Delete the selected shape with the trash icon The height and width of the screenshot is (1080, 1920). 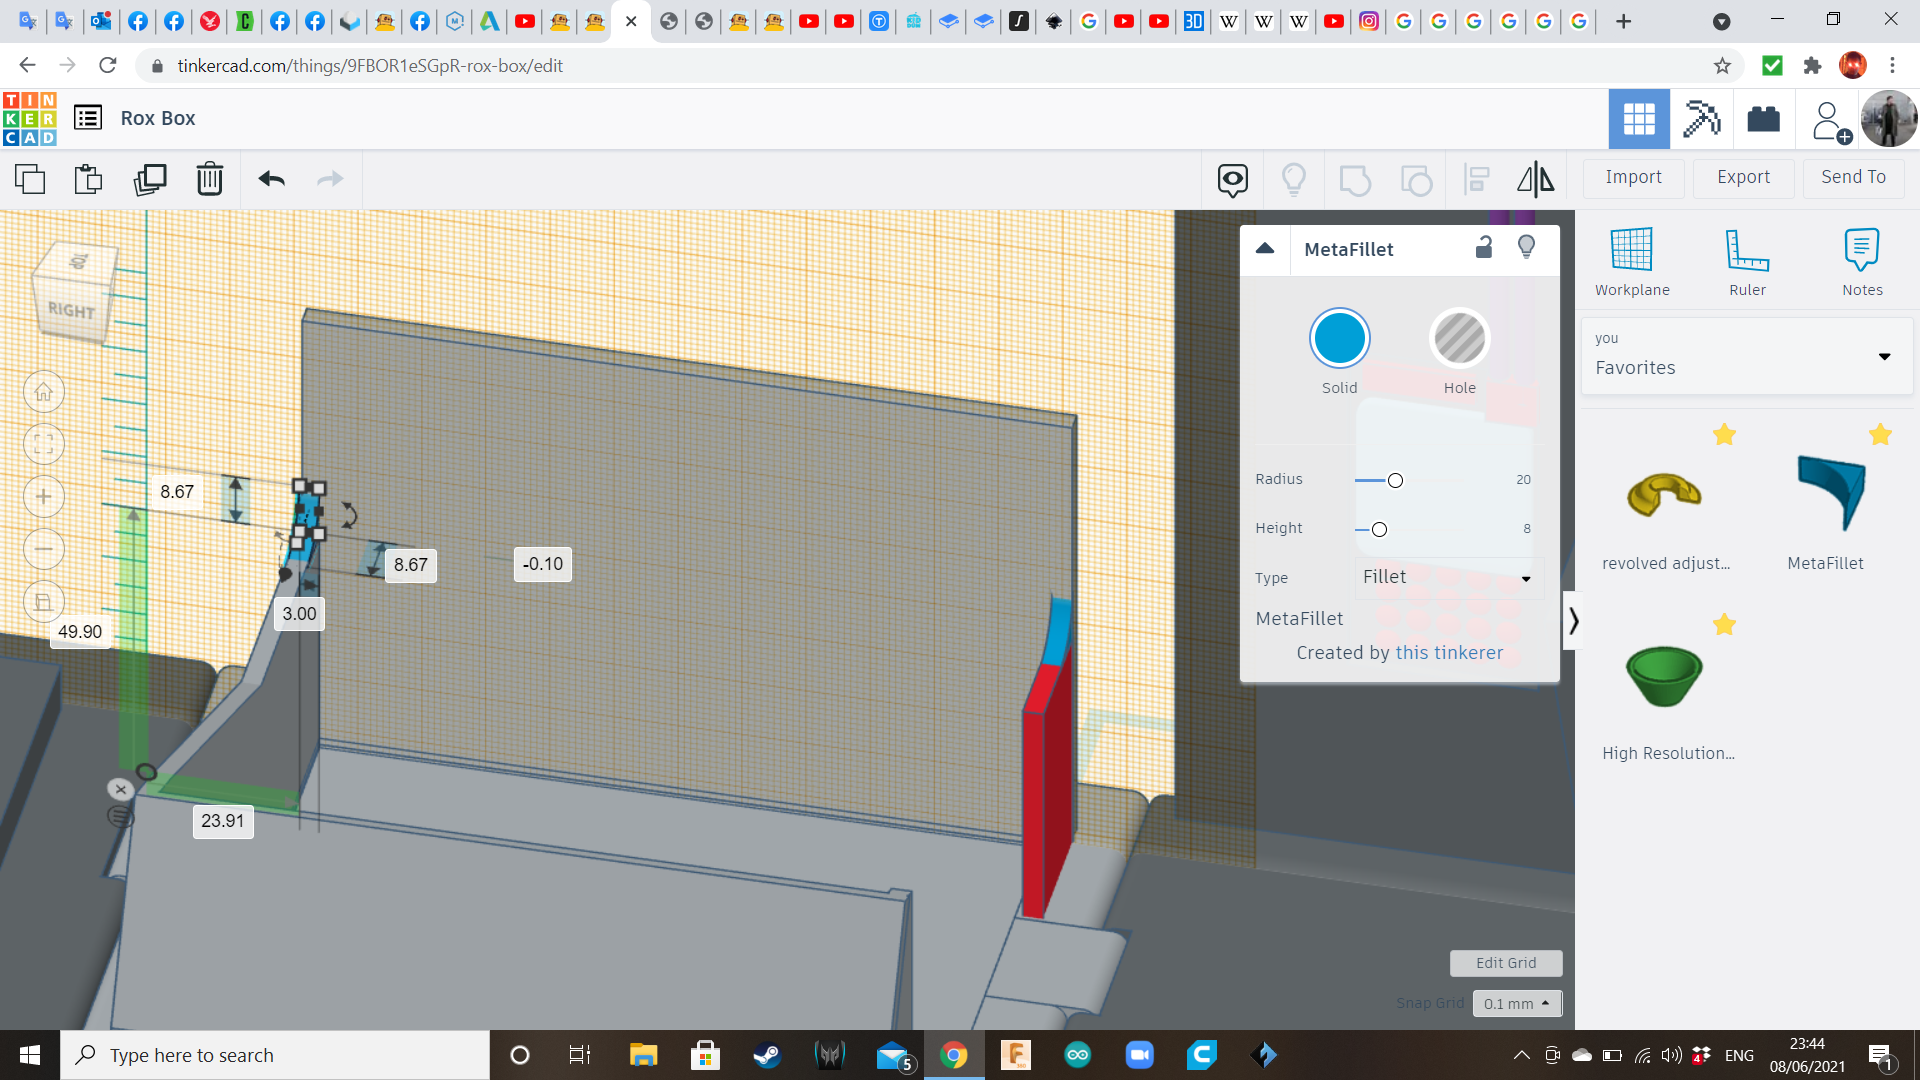(x=210, y=179)
